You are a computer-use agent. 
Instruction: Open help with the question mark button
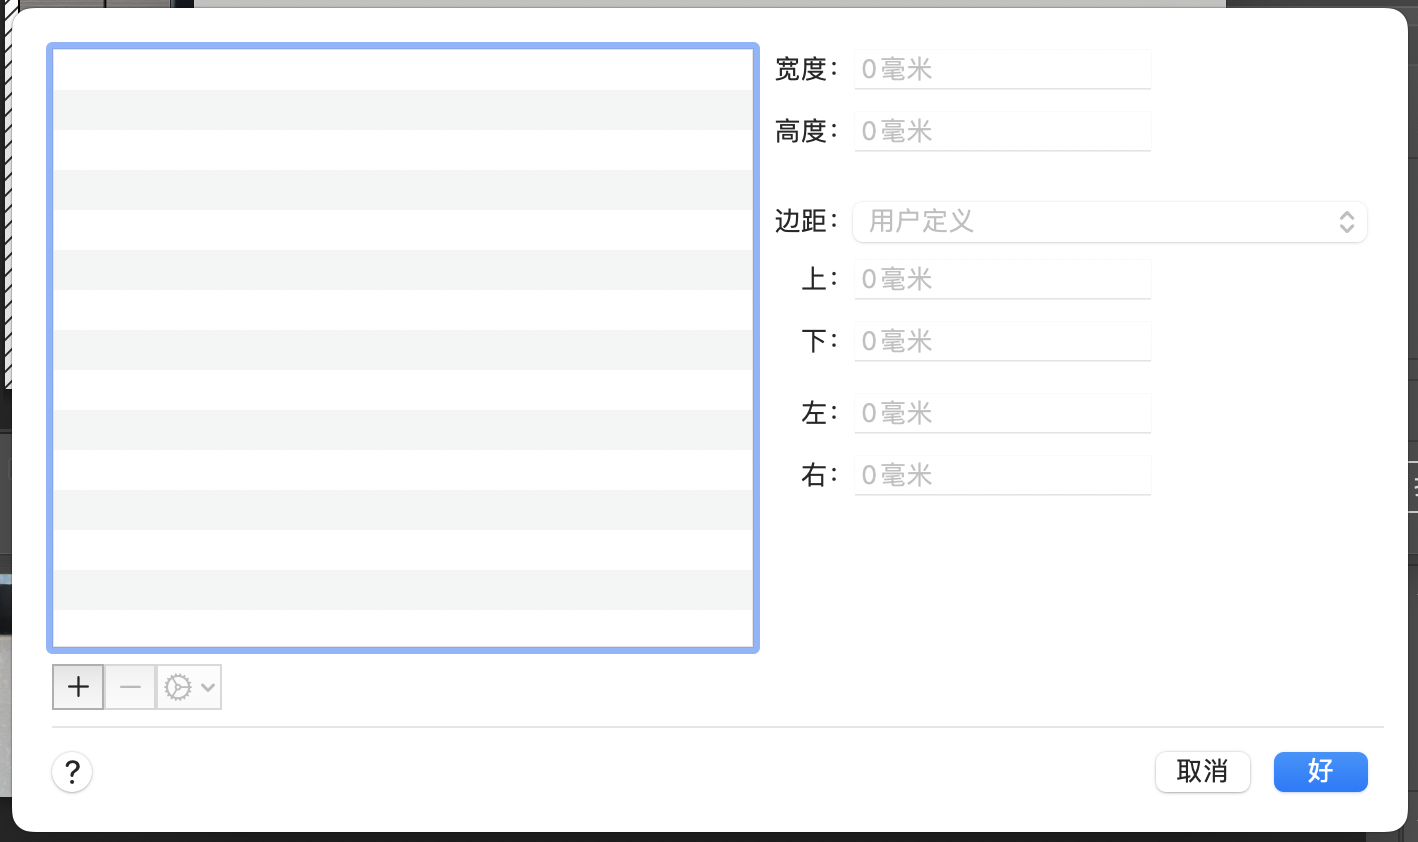72,772
